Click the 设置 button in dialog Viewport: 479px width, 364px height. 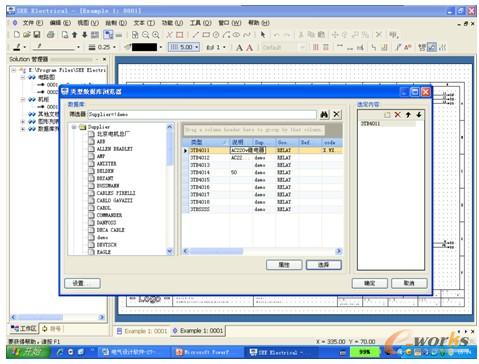[82, 283]
